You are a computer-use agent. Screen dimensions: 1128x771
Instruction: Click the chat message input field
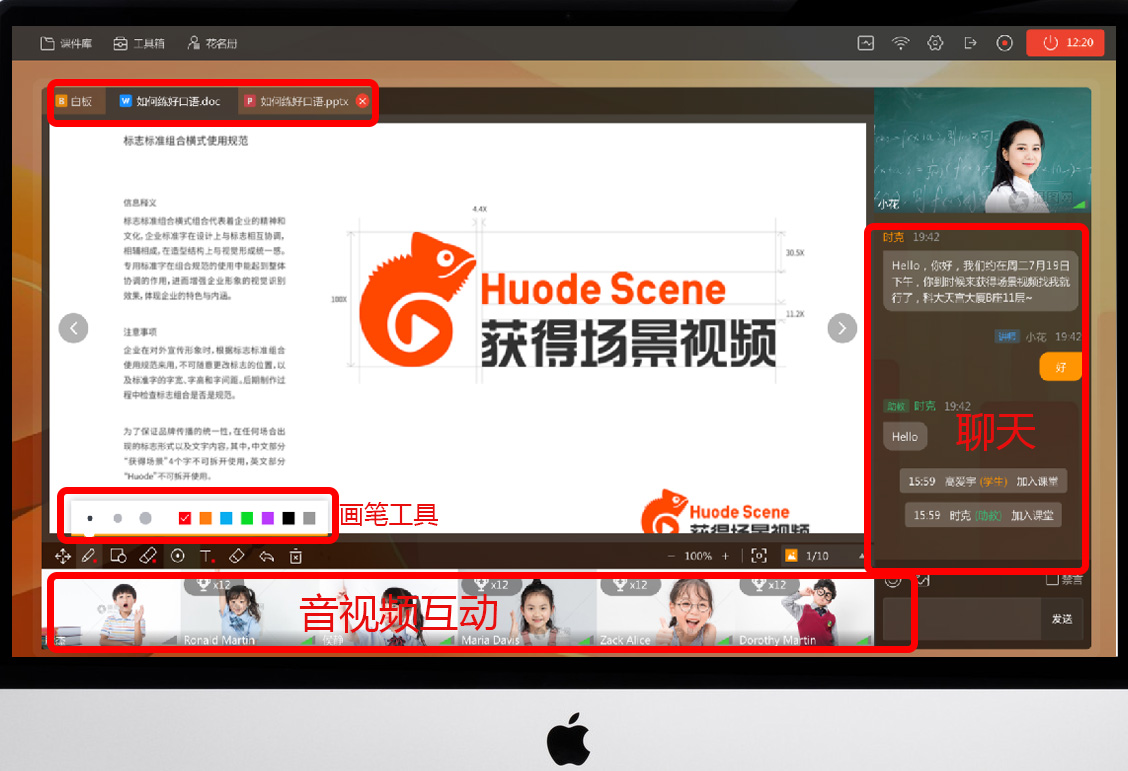point(962,619)
